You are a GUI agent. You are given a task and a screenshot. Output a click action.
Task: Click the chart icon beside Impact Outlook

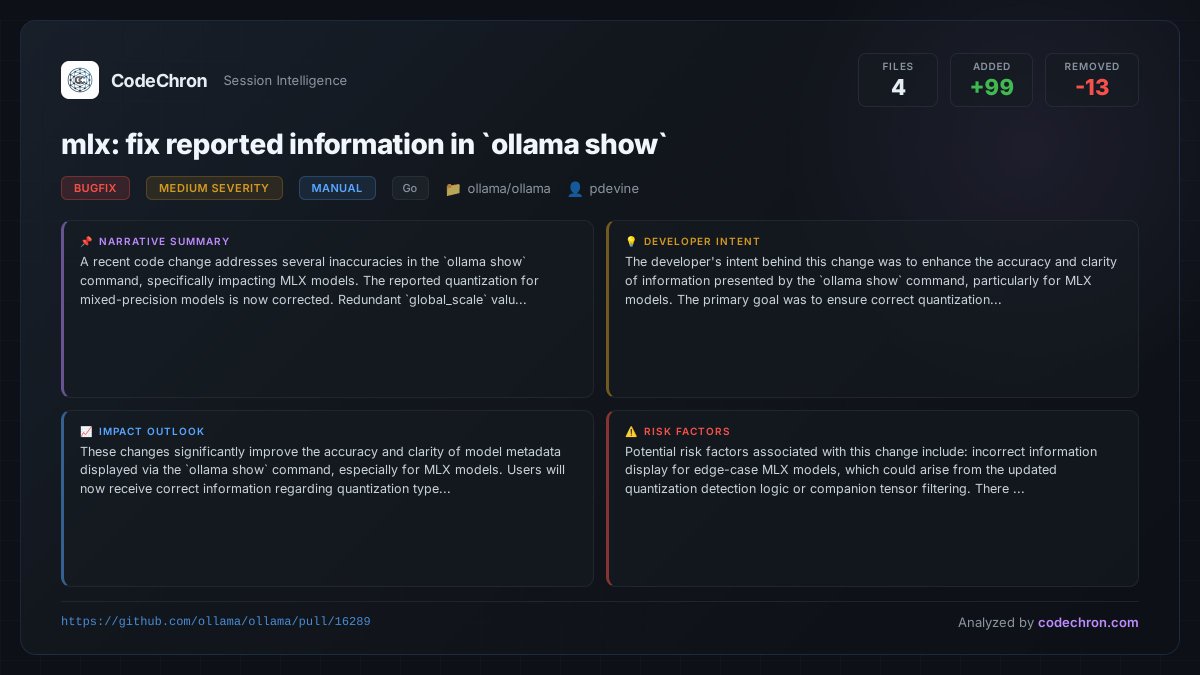click(86, 431)
